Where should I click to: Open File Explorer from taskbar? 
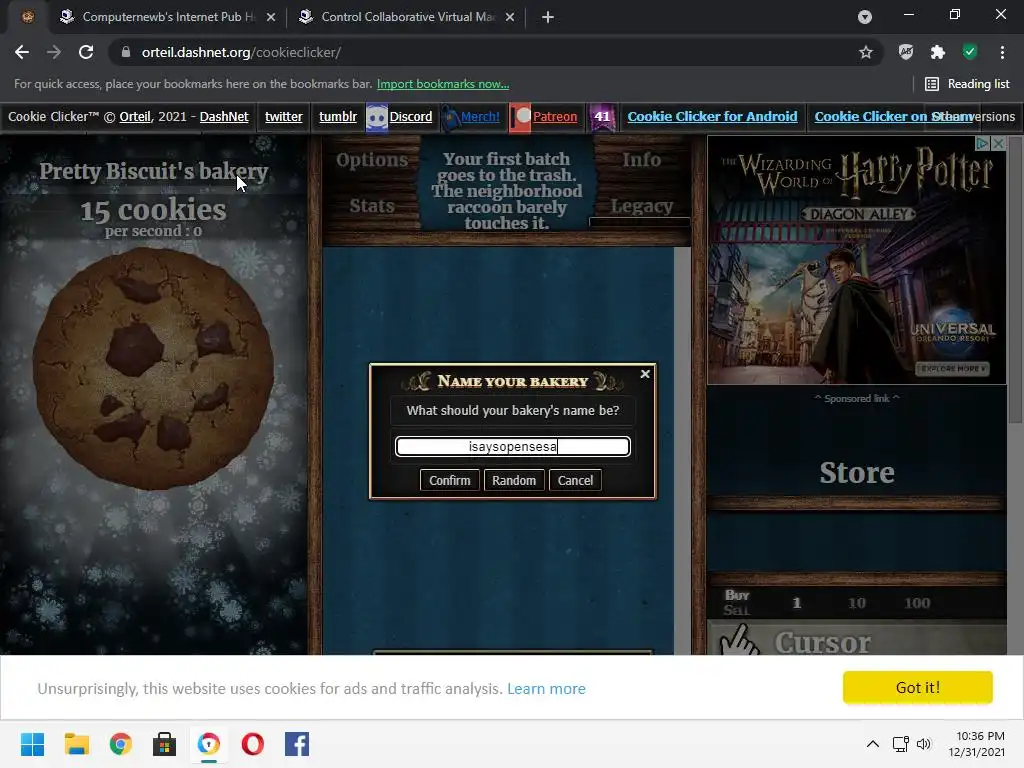76,744
